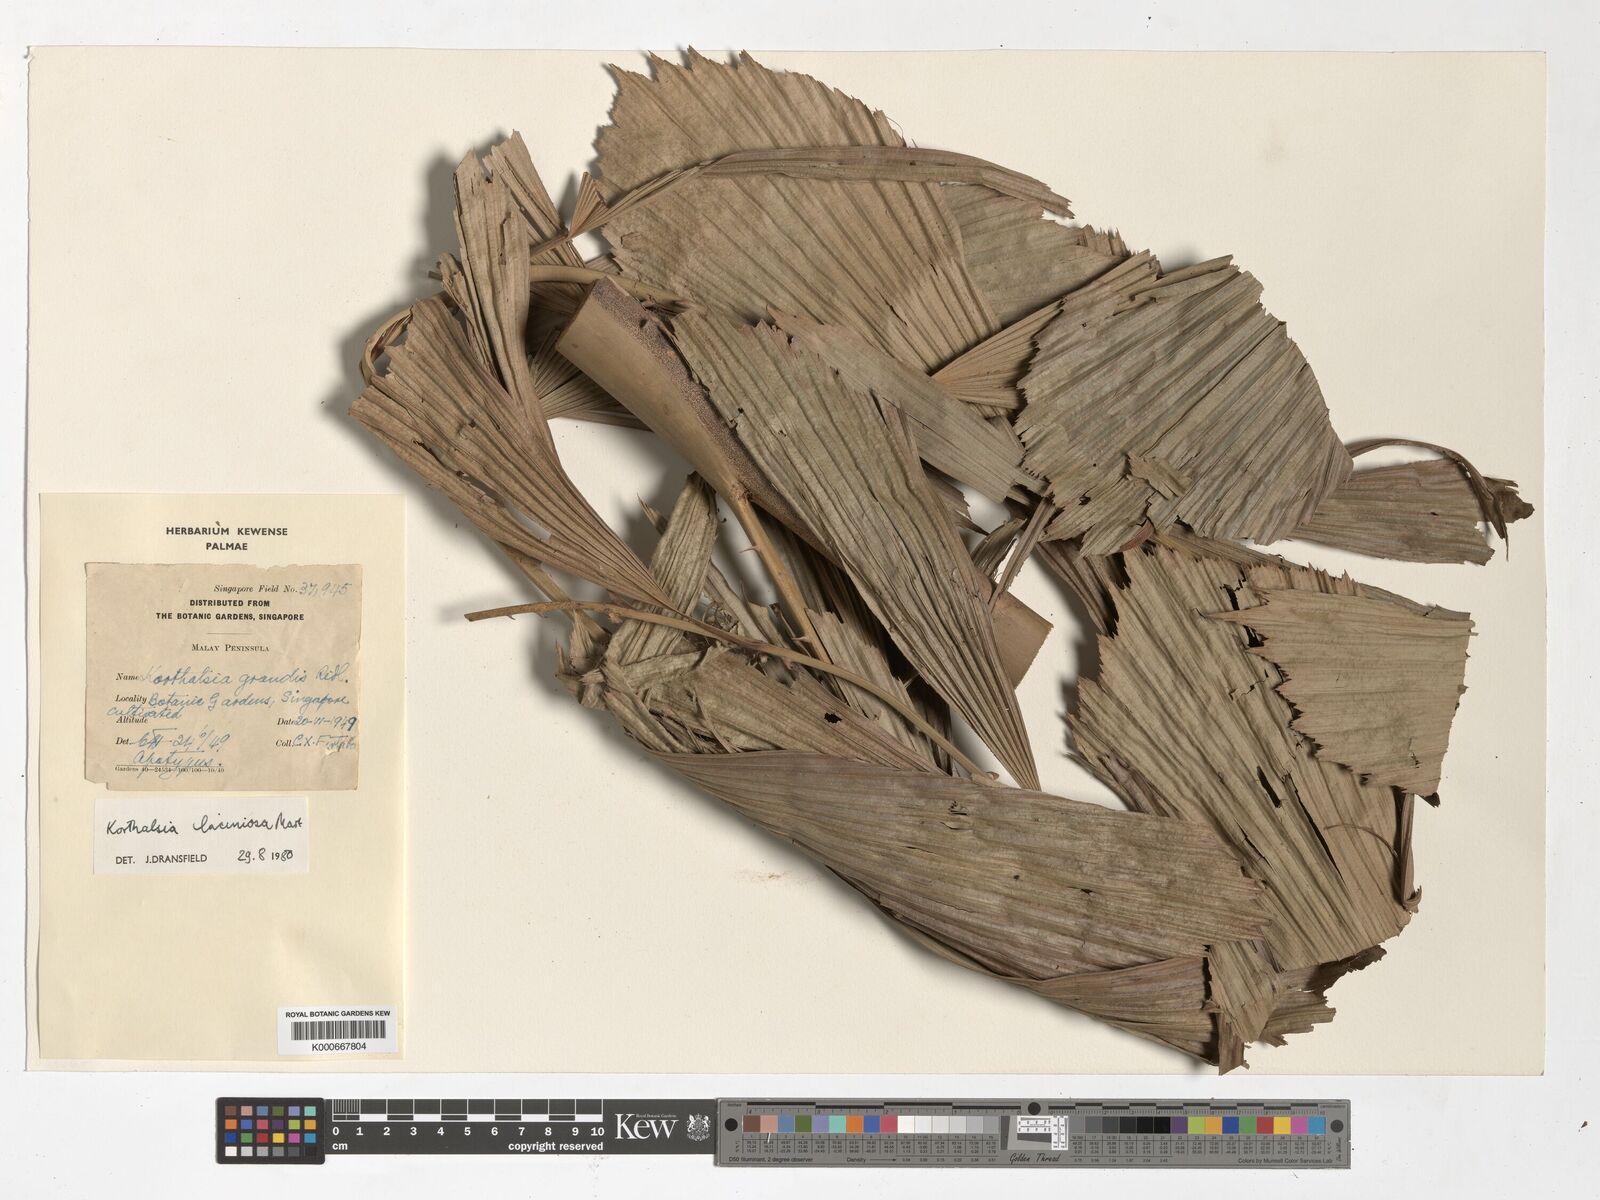The width and height of the screenshot is (1600, 1200).
Task: Click the handwritten 'Korthalsia laciniosa' determination
Action: [x=203, y=824]
